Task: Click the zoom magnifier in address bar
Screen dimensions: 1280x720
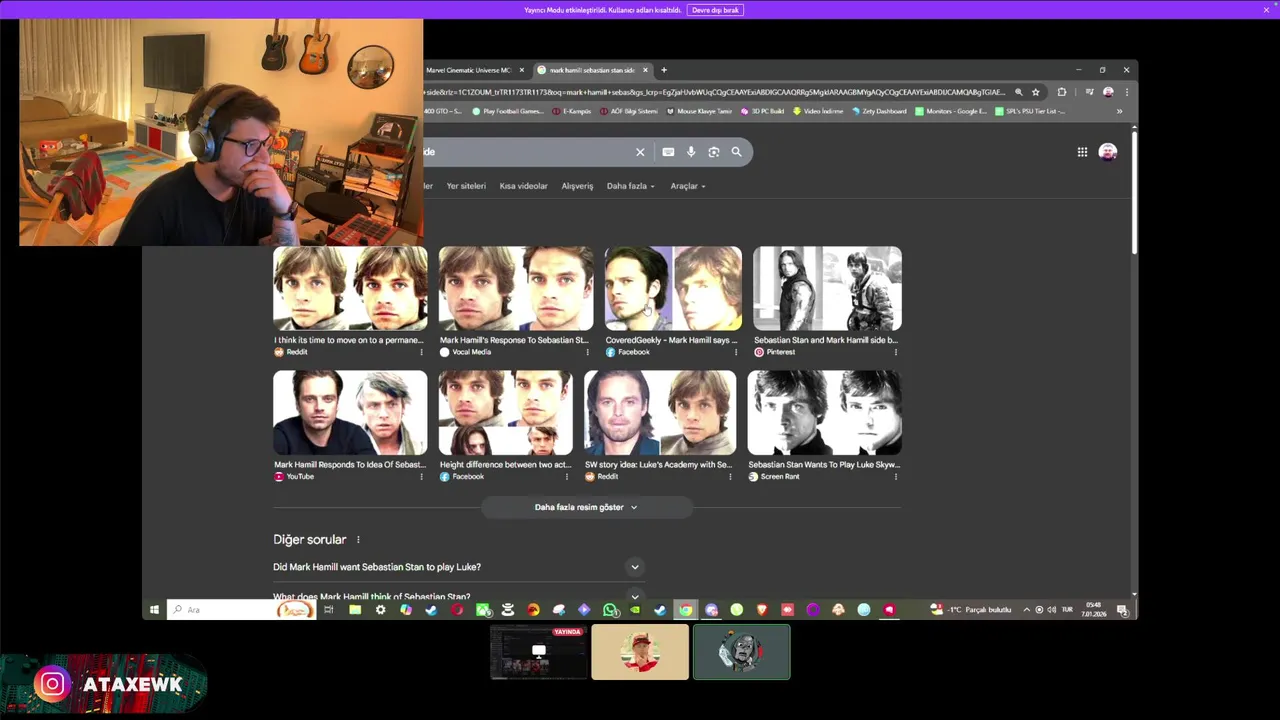Action: (x=1018, y=92)
